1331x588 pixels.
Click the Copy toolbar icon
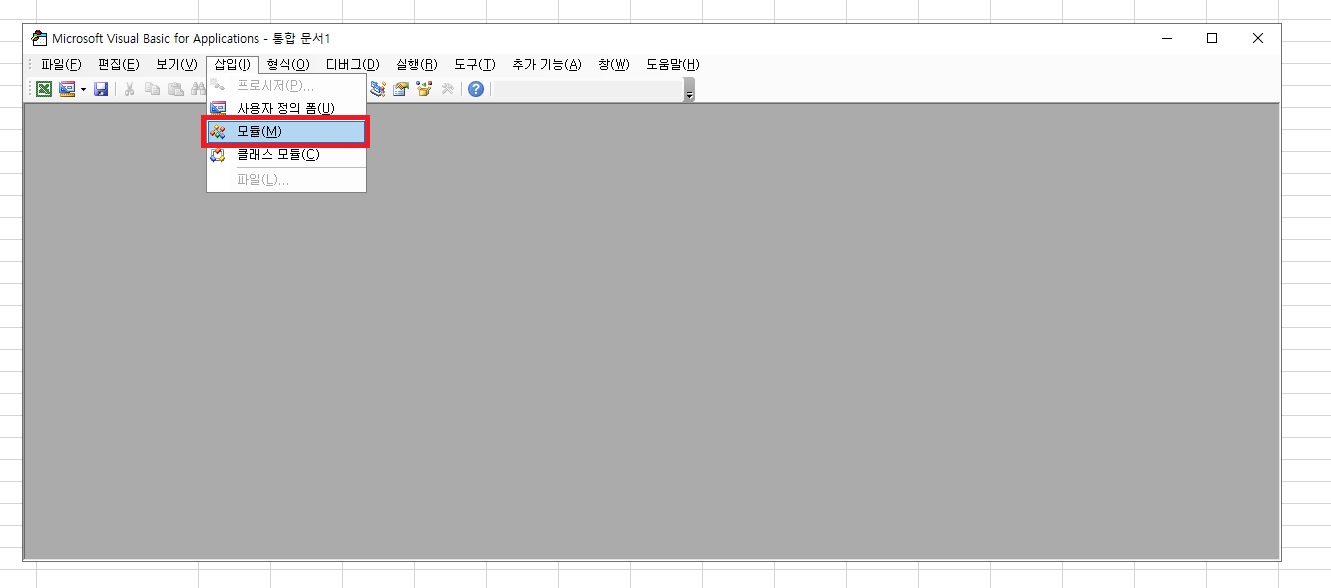tap(153, 89)
